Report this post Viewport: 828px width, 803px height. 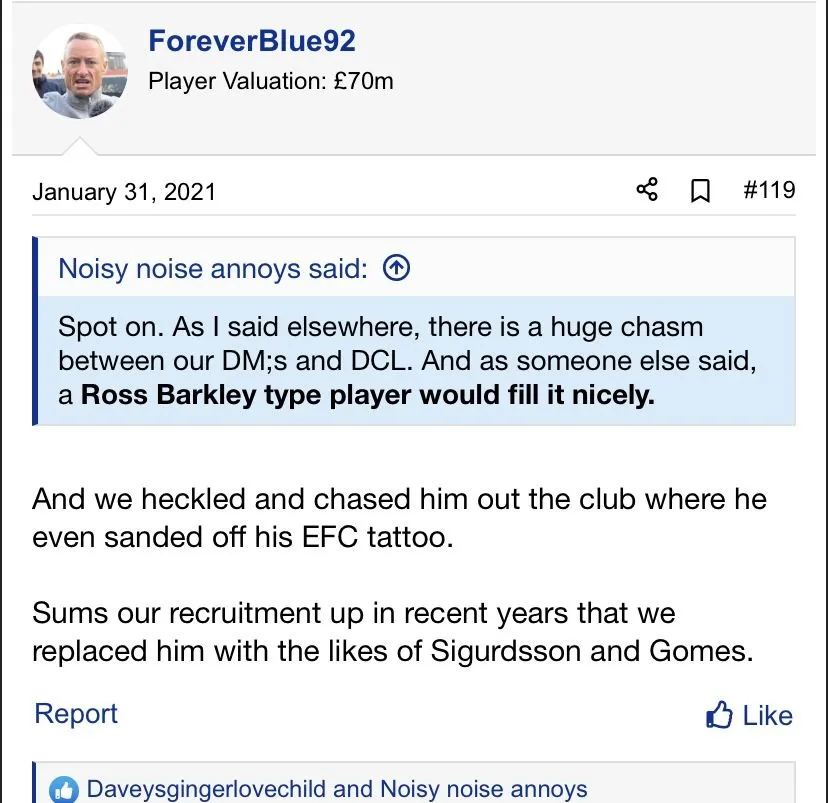(x=76, y=713)
